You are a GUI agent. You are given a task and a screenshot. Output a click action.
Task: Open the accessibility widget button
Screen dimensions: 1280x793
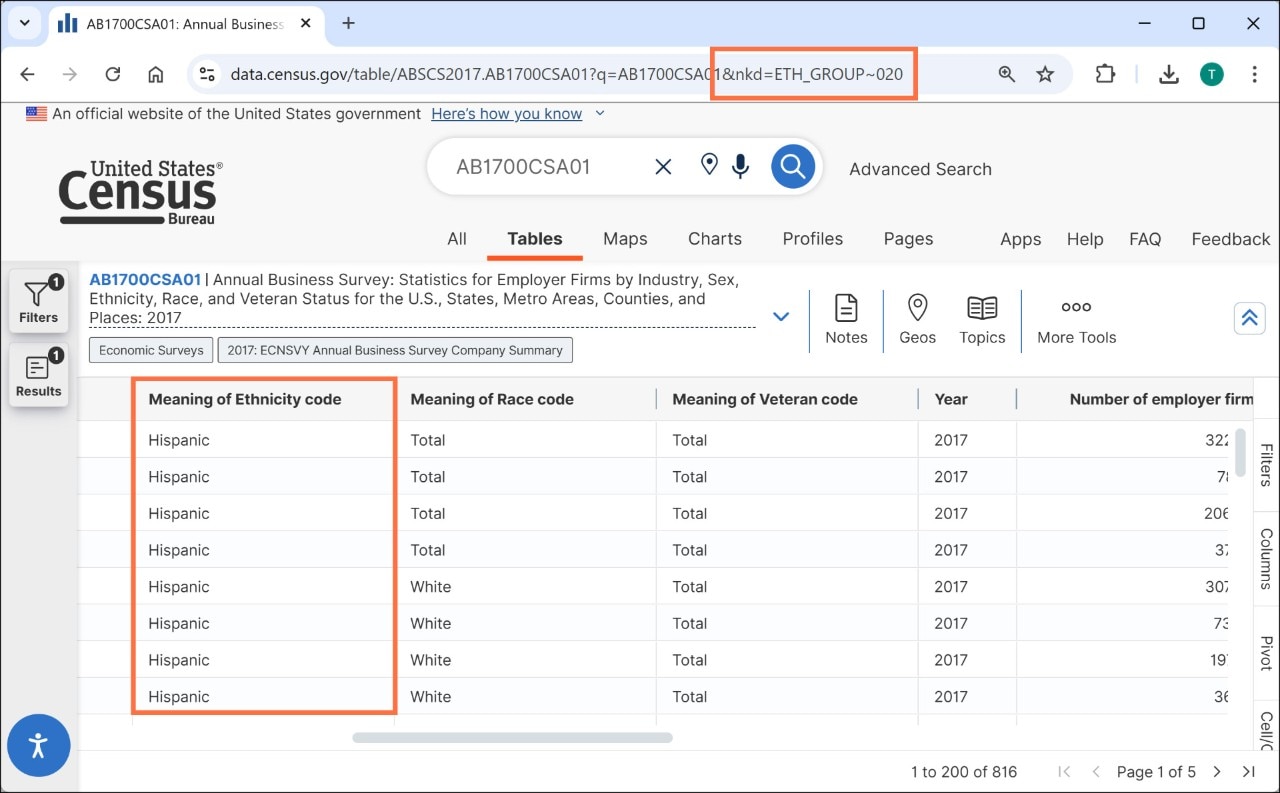[x=39, y=745]
